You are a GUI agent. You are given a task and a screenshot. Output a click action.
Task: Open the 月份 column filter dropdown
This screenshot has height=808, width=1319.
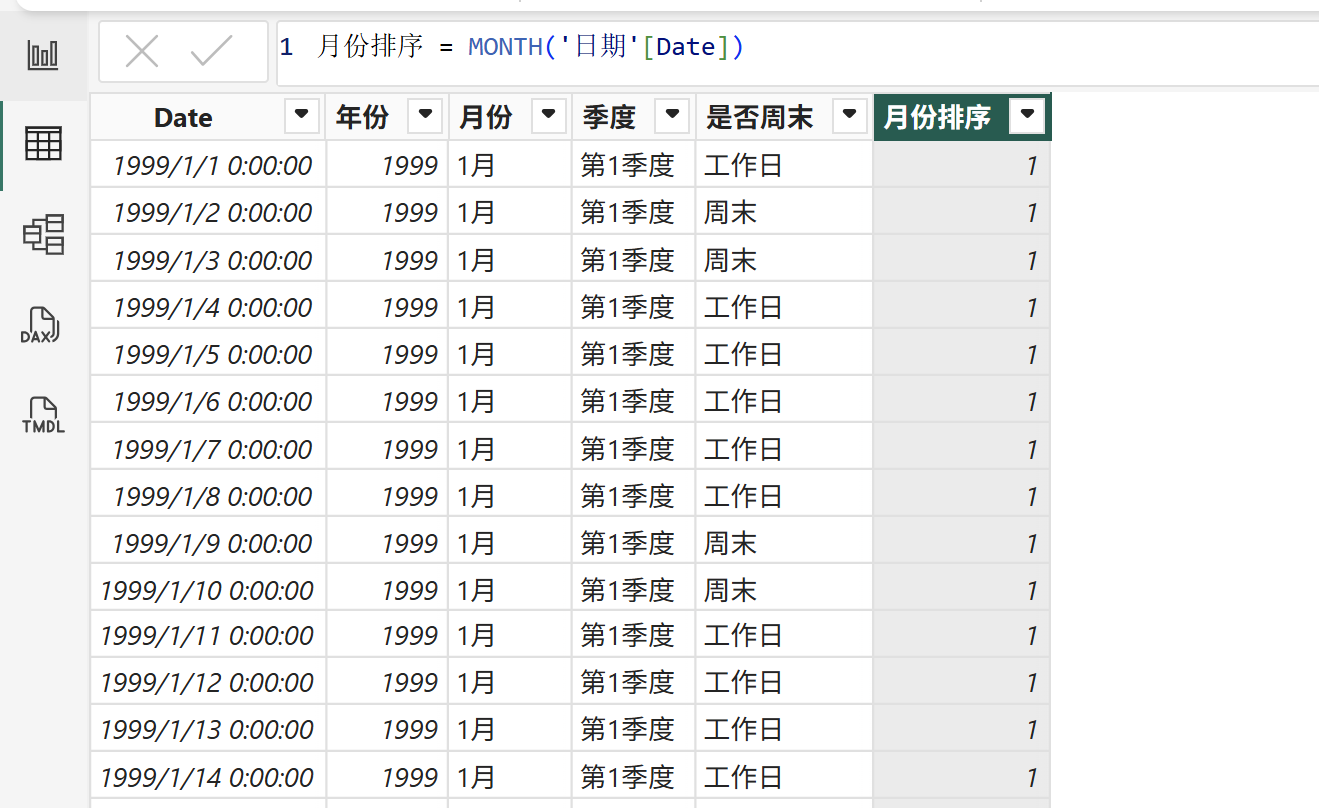pos(548,116)
